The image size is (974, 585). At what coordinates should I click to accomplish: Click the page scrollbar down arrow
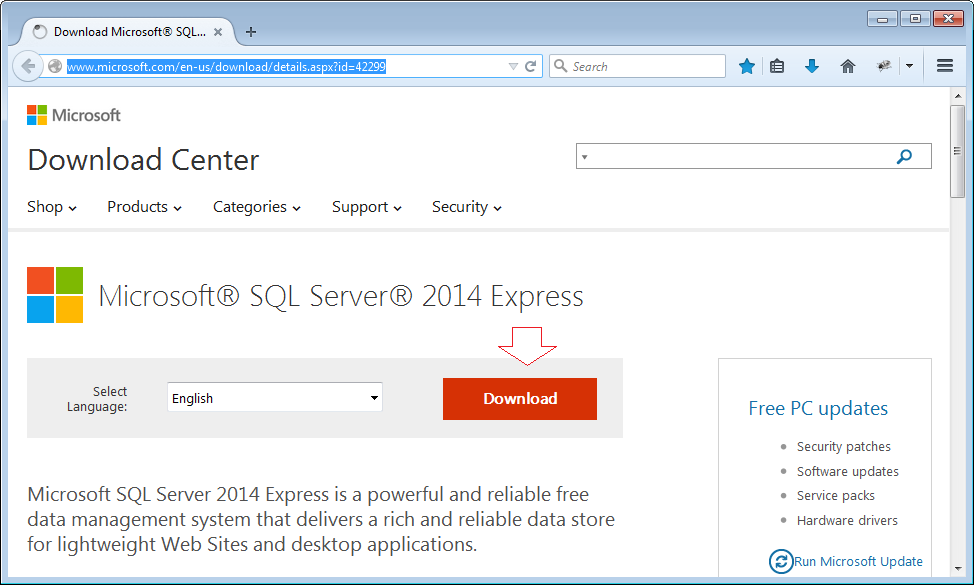pos(957,568)
